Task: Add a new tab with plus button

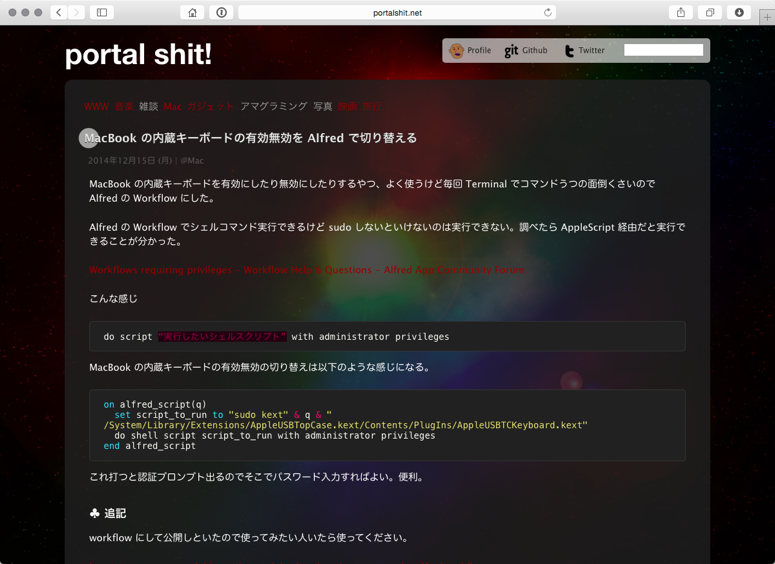Action: (x=767, y=17)
